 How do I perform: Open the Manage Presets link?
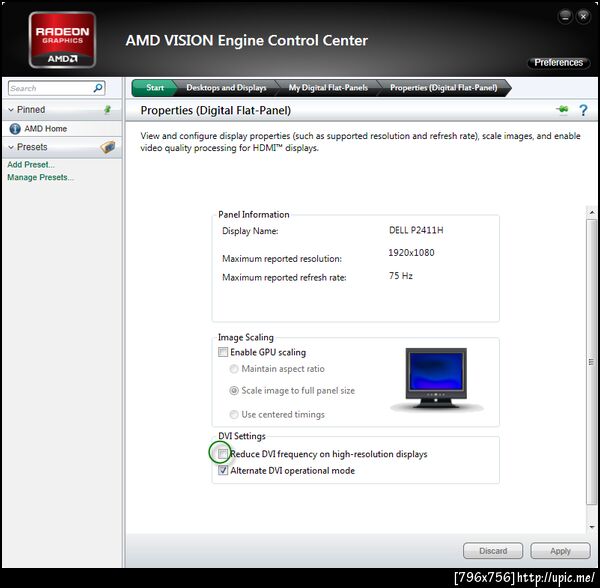40,177
